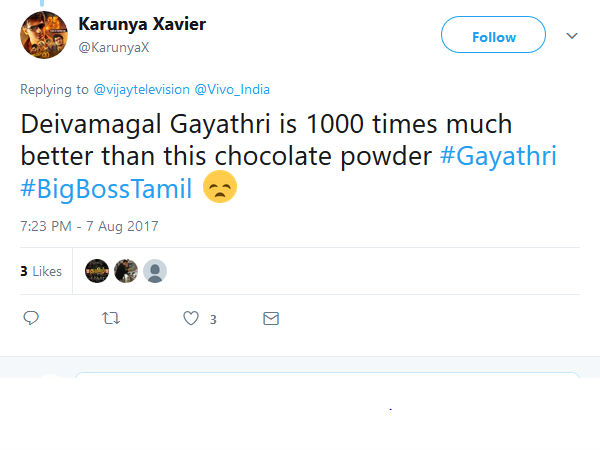Screen dimensions: 600x450
Task: Open Karunya Xavier's profile avatar
Action: point(45,36)
